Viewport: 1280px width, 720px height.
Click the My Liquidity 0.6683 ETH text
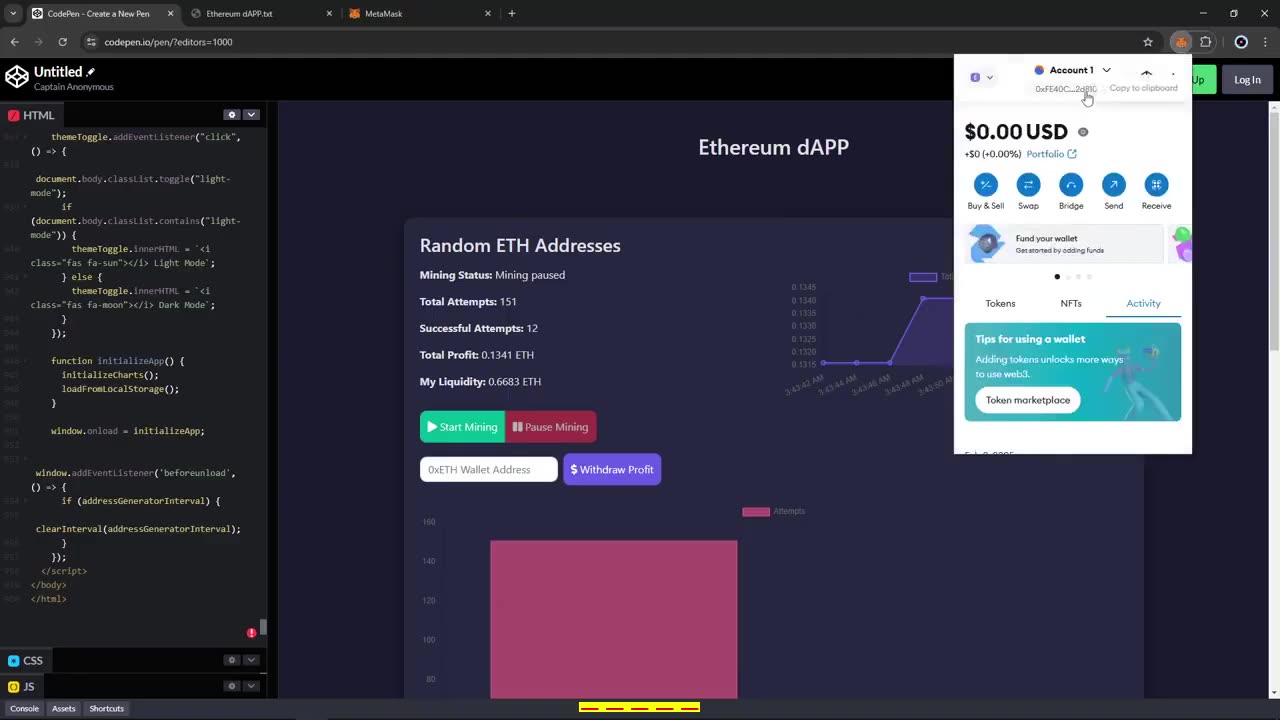[x=480, y=382]
